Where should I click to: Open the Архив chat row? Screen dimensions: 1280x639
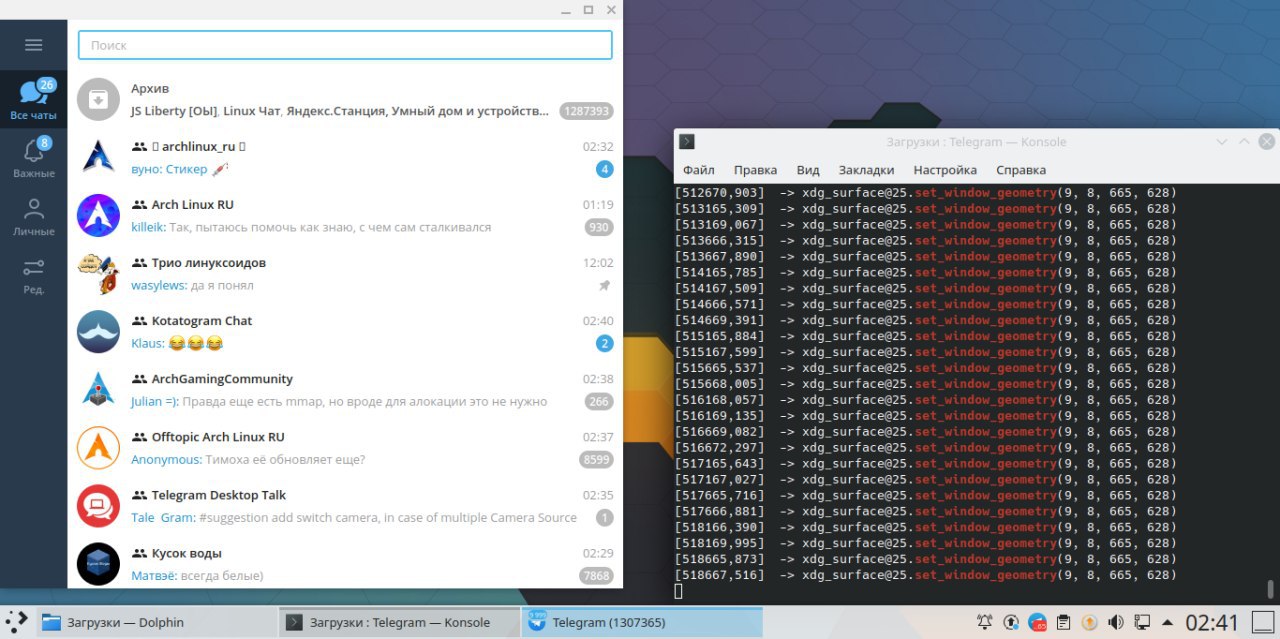(345, 99)
